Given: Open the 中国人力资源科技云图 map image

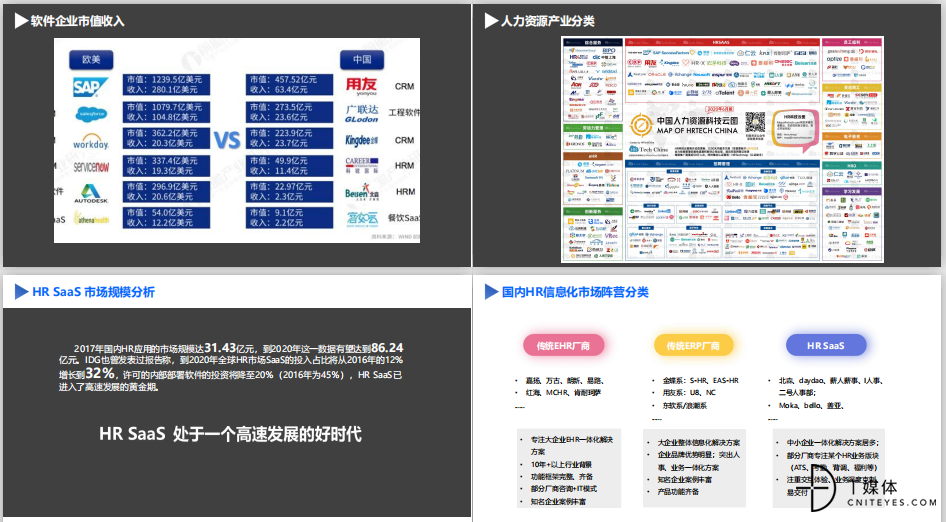Looking at the screenshot, I should pyautogui.click(x=722, y=150).
